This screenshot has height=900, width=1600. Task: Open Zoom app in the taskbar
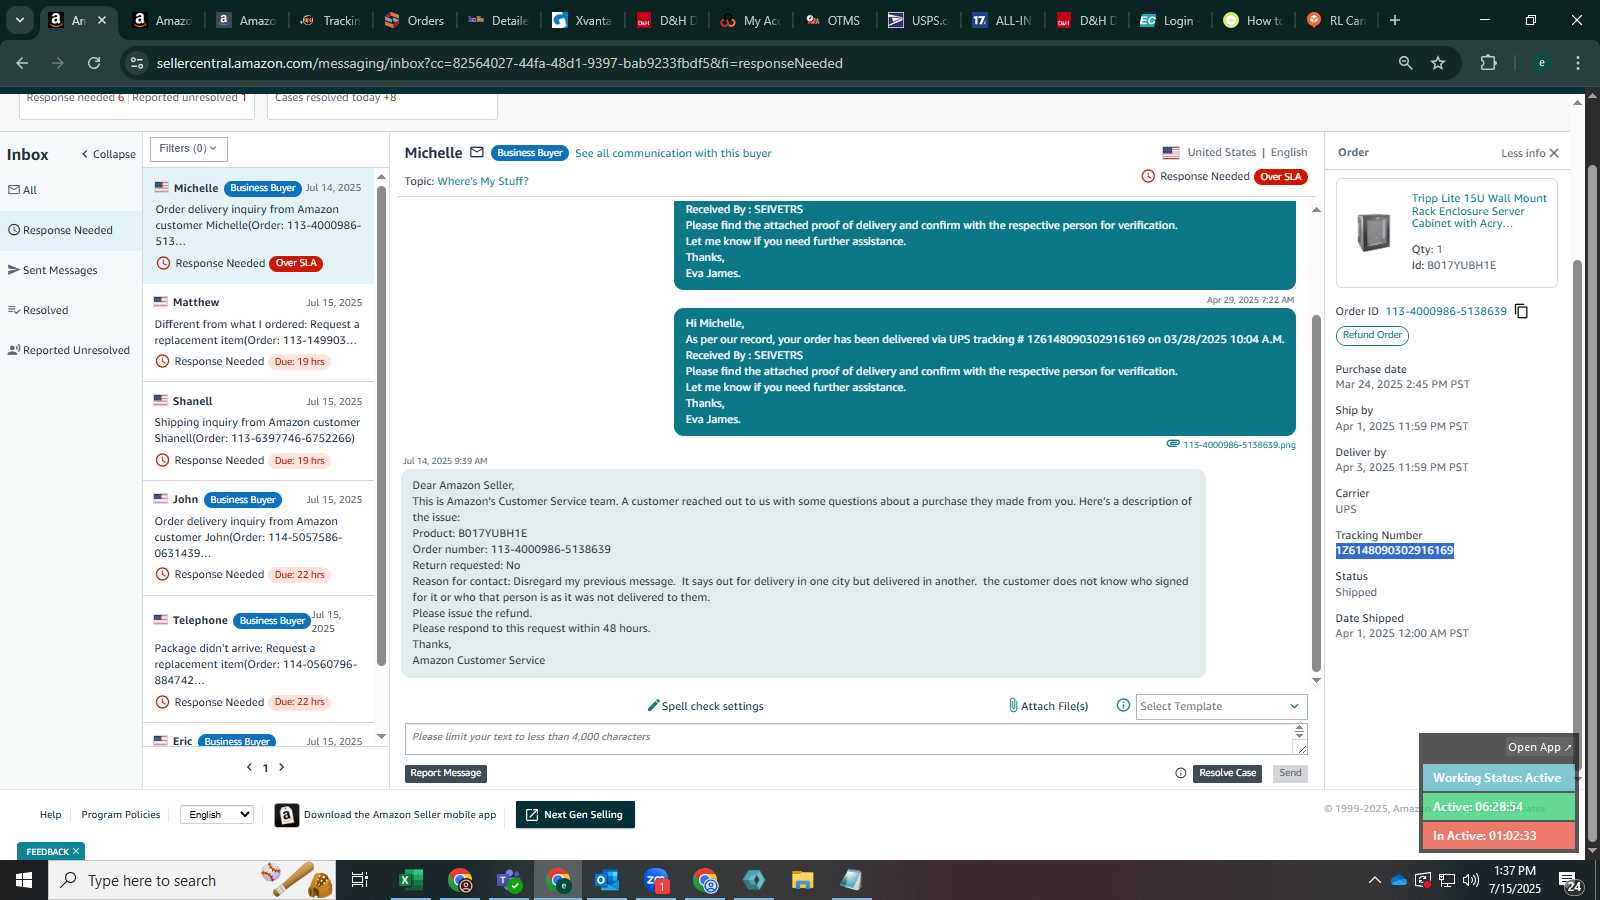click(656, 880)
